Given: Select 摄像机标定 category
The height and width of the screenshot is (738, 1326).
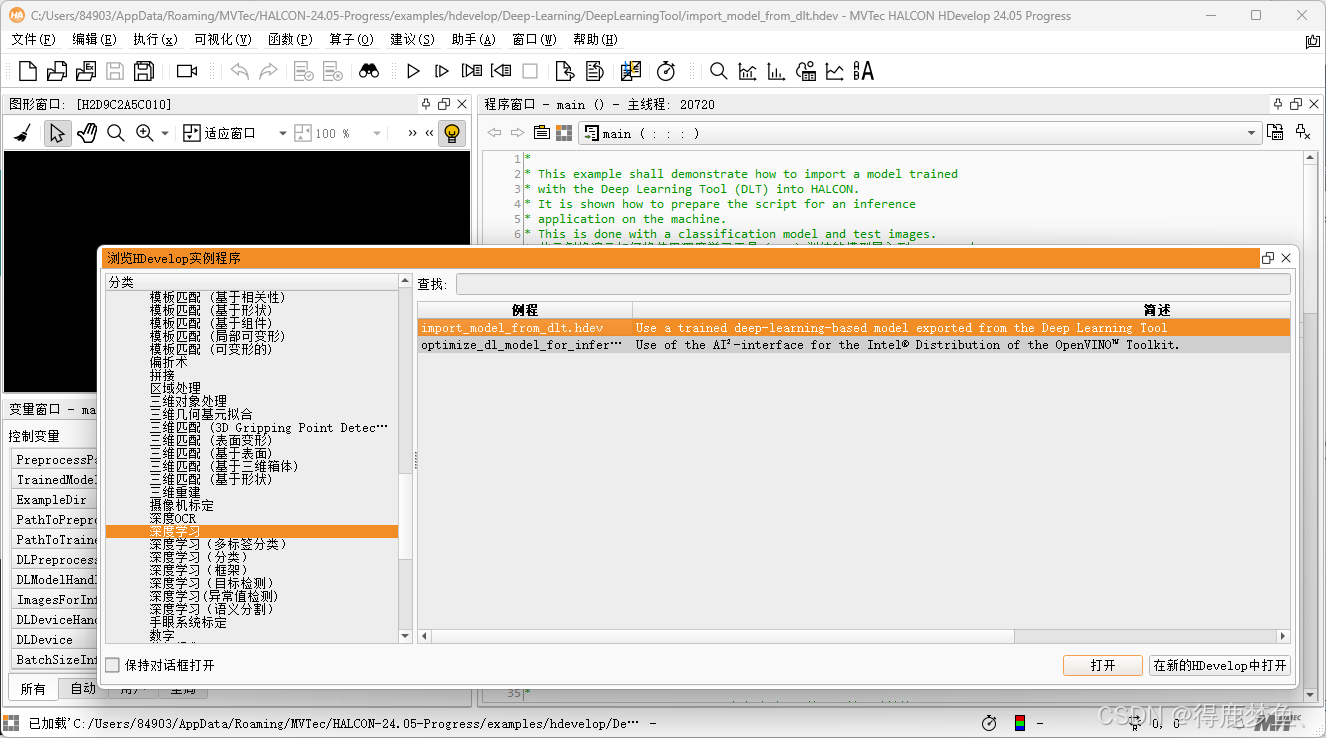Looking at the screenshot, I should (x=181, y=505).
